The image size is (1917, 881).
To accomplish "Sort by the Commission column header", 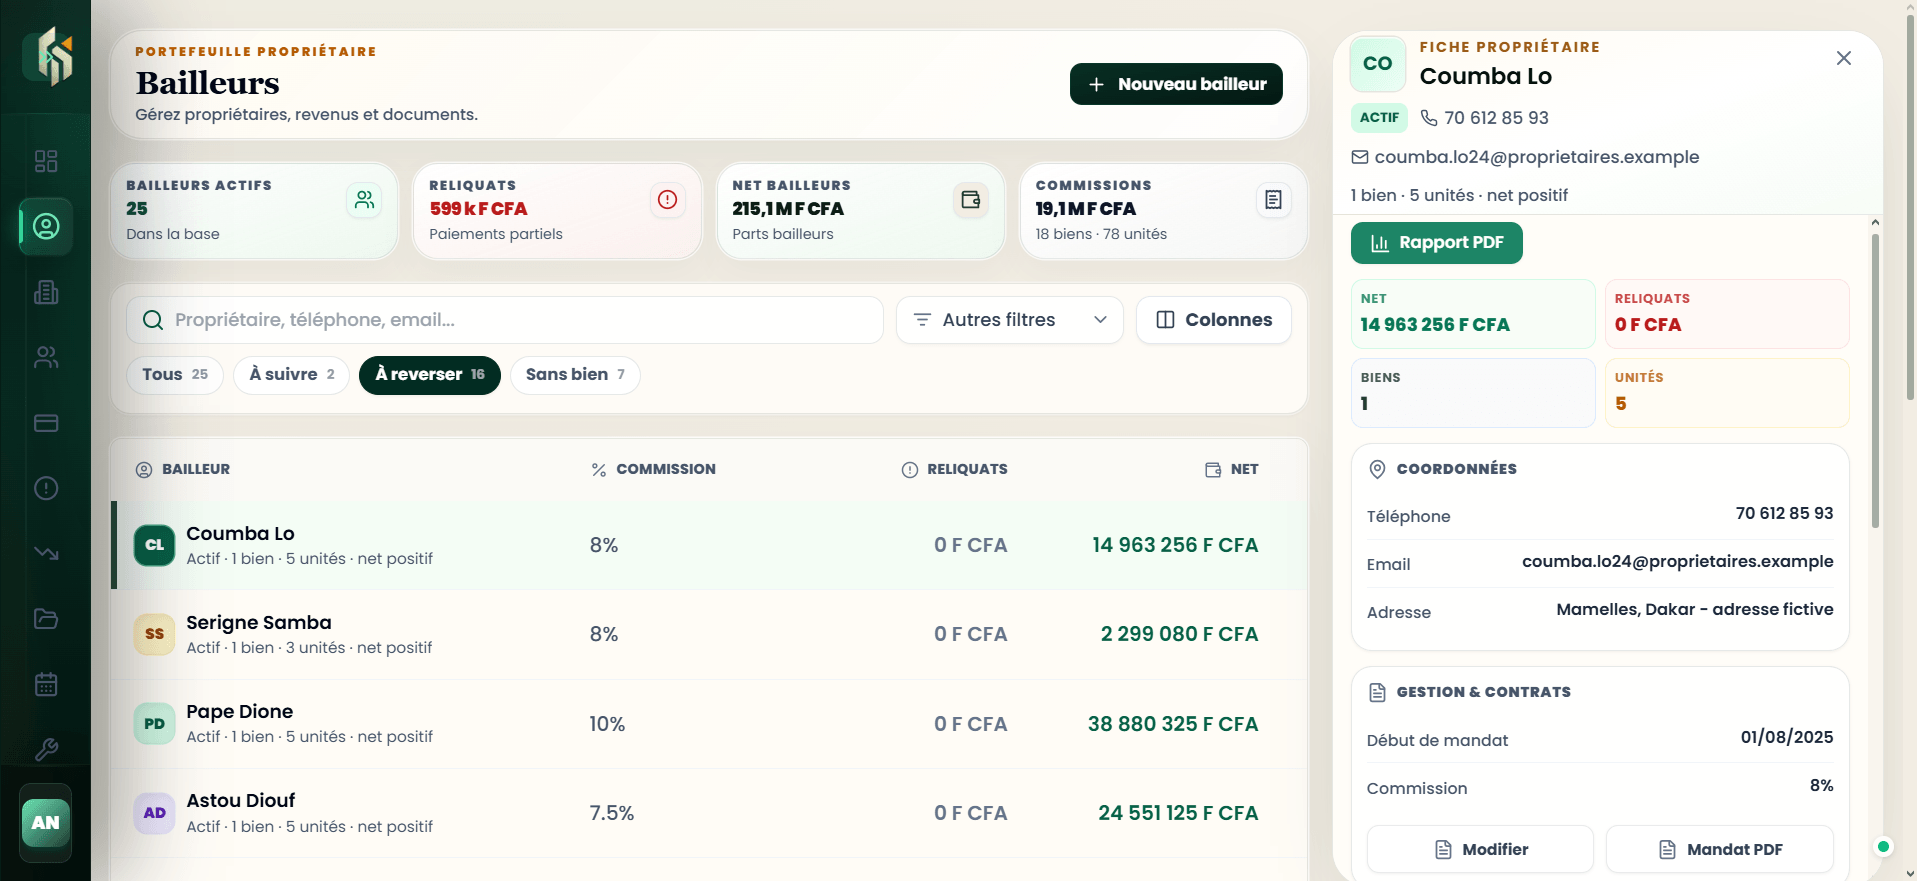I will [654, 469].
